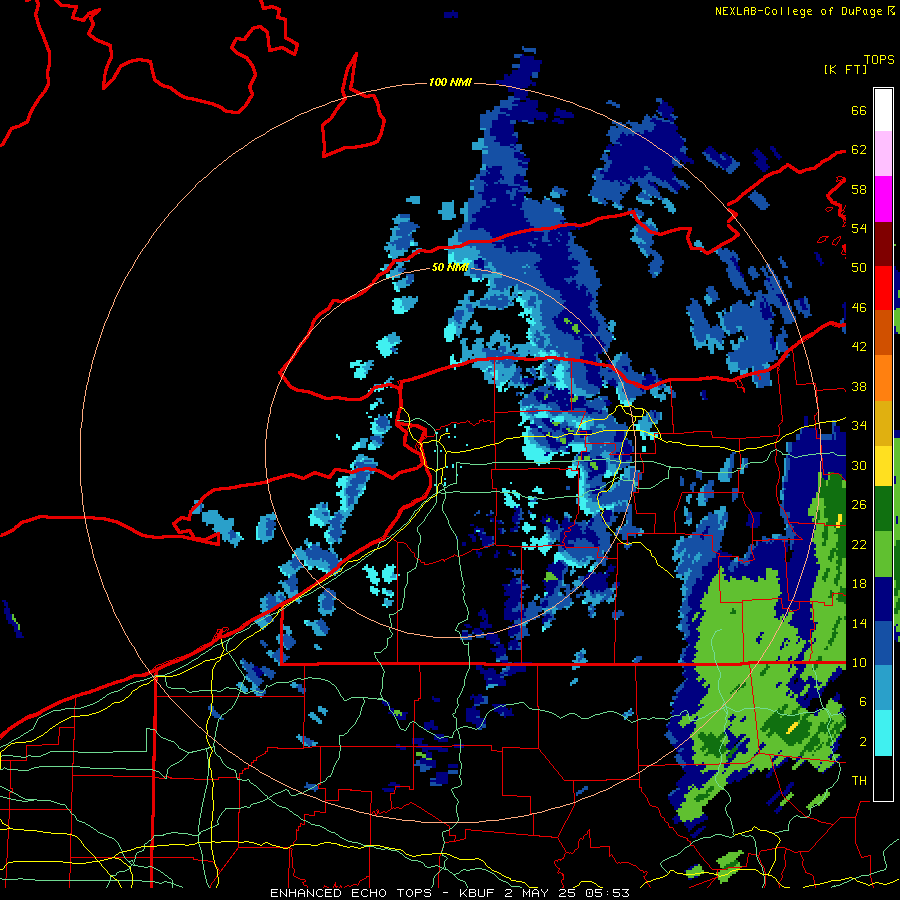This screenshot has width=900, height=900.
Task: Click the TOPS legend title
Action: (879, 60)
